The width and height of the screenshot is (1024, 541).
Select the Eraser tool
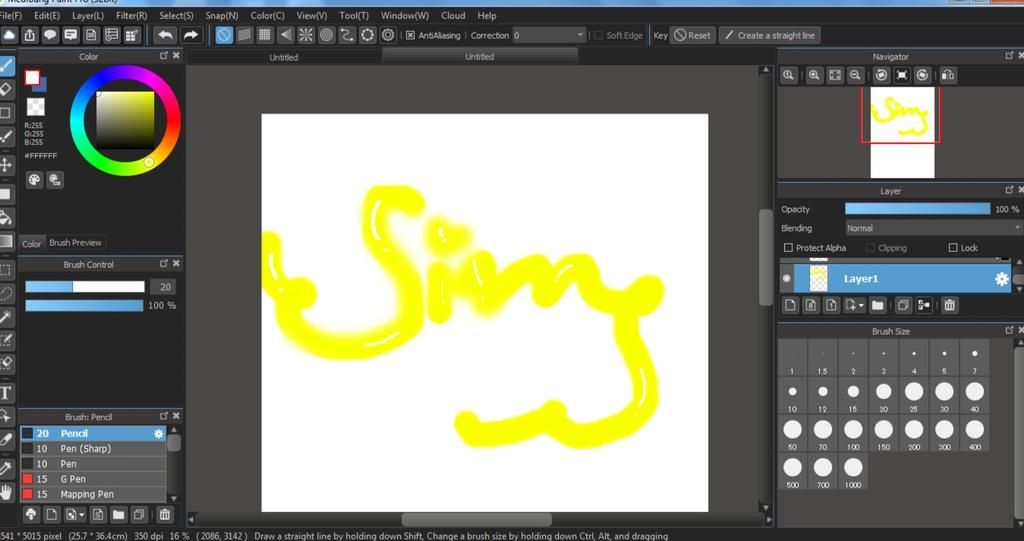point(6,88)
